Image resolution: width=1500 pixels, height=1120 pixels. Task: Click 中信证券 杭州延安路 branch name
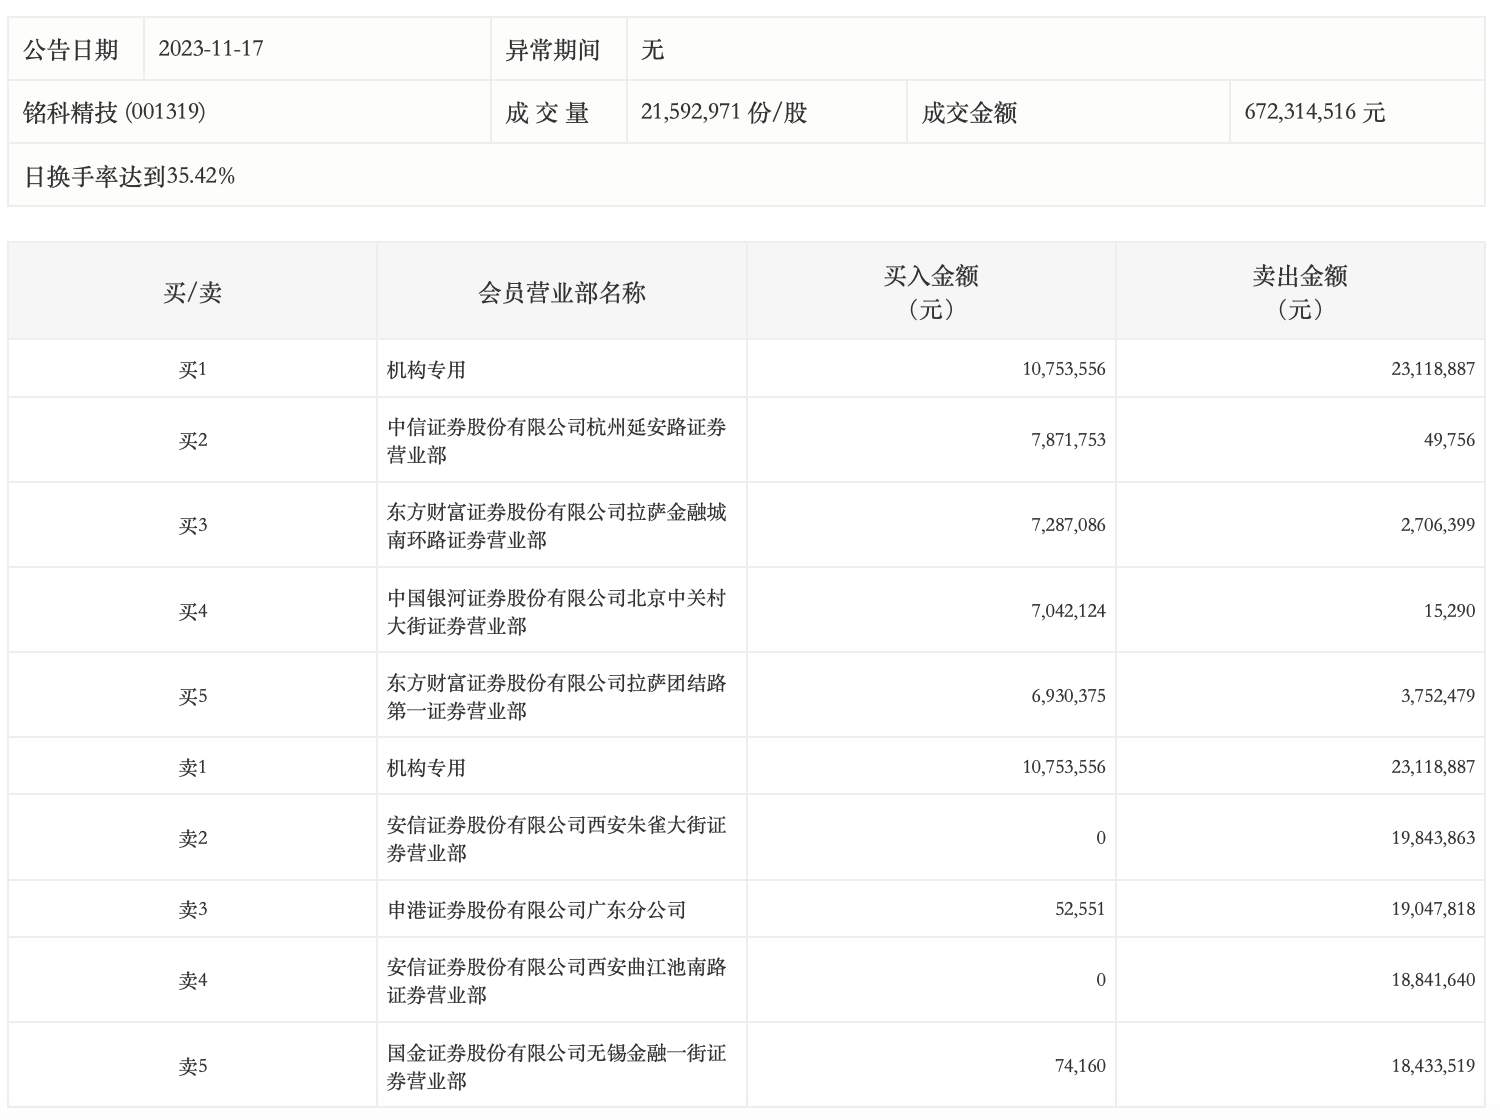(x=556, y=441)
